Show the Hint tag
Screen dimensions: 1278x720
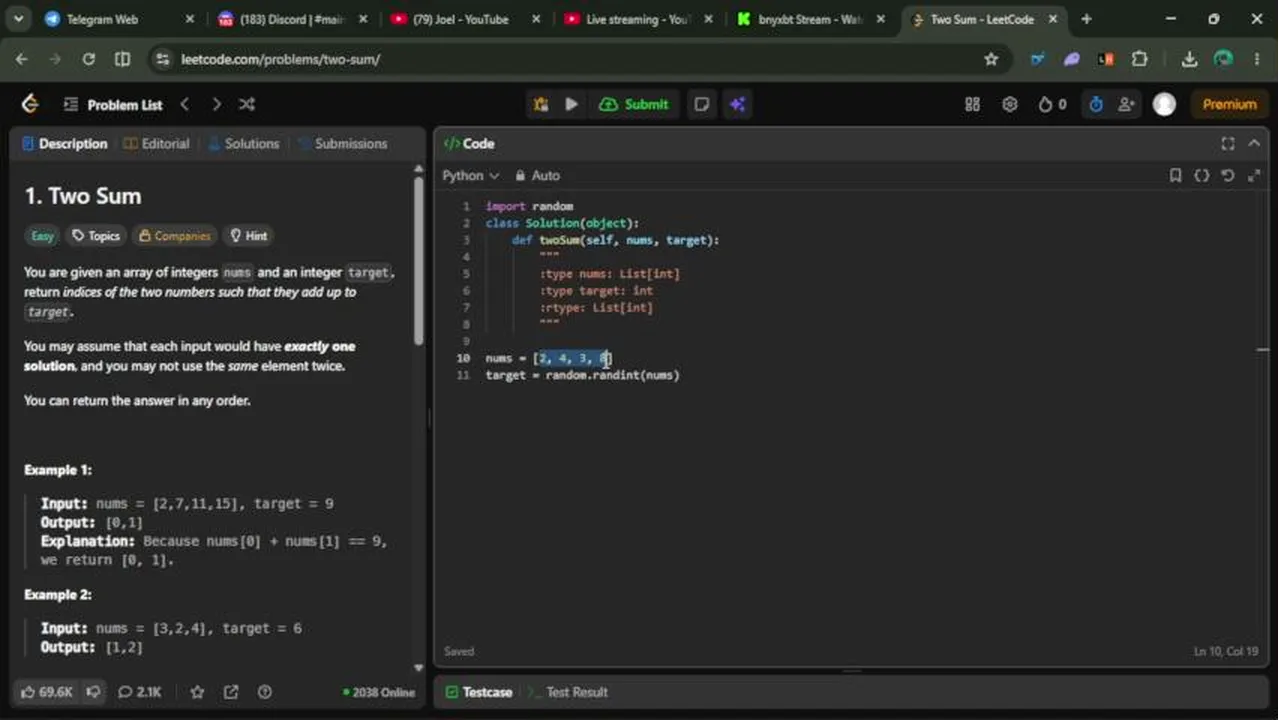click(x=248, y=236)
